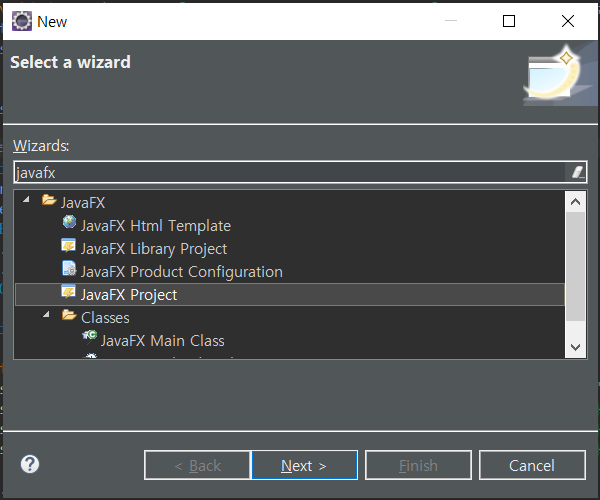
Task: Collapse the JavaFX tree category
Action: tap(26, 199)
